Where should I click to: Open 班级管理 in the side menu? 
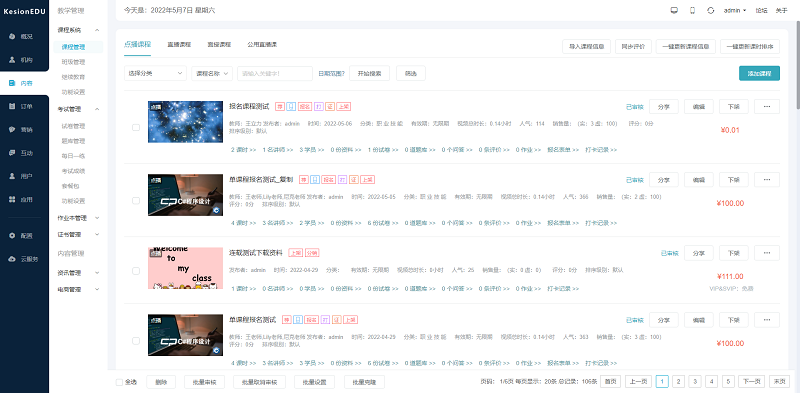[73, 62]
